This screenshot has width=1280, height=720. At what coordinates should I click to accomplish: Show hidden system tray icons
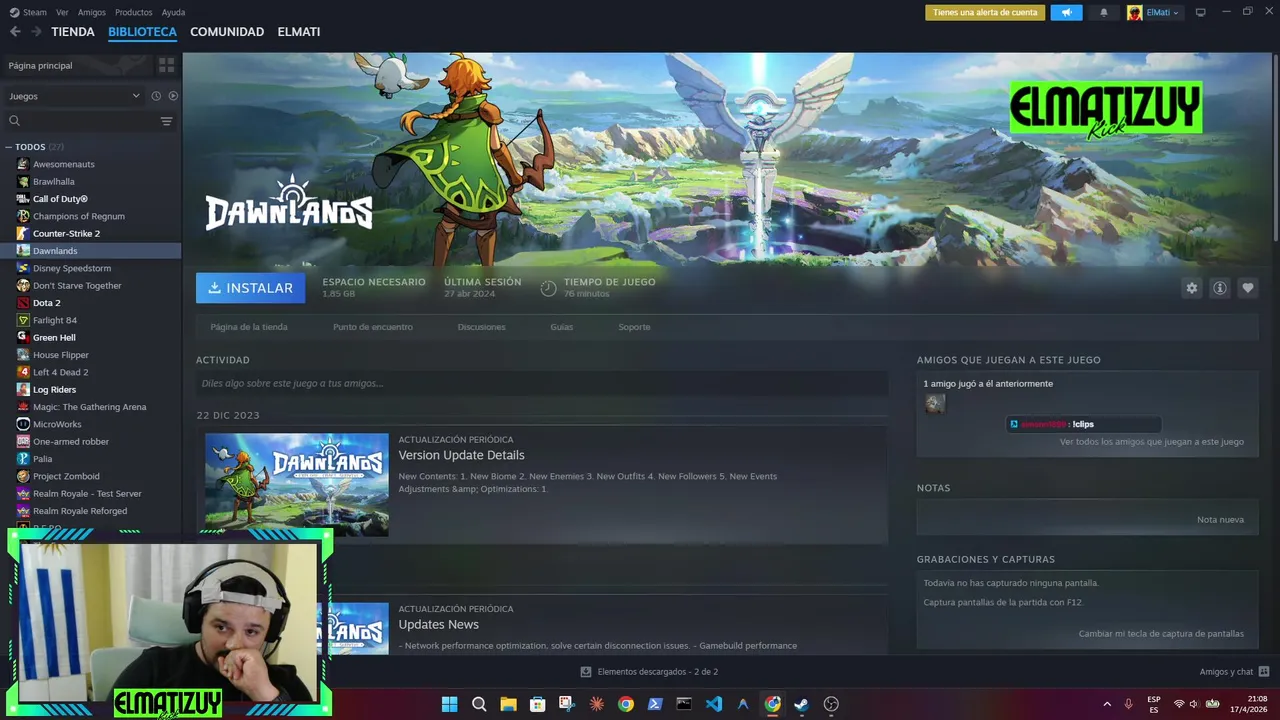(x=1107, y=704)
